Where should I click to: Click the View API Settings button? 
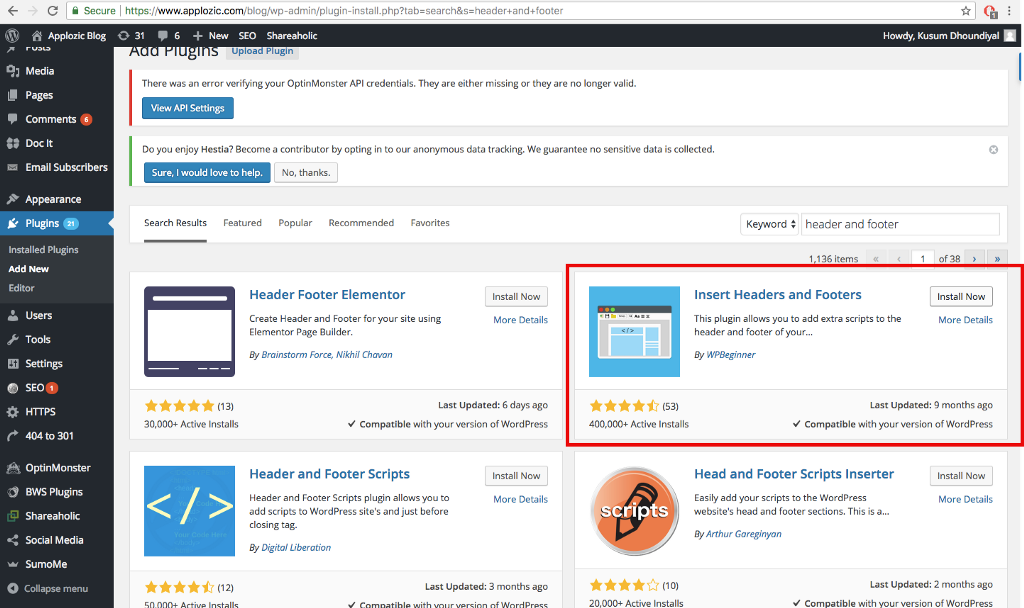point(187,108)
